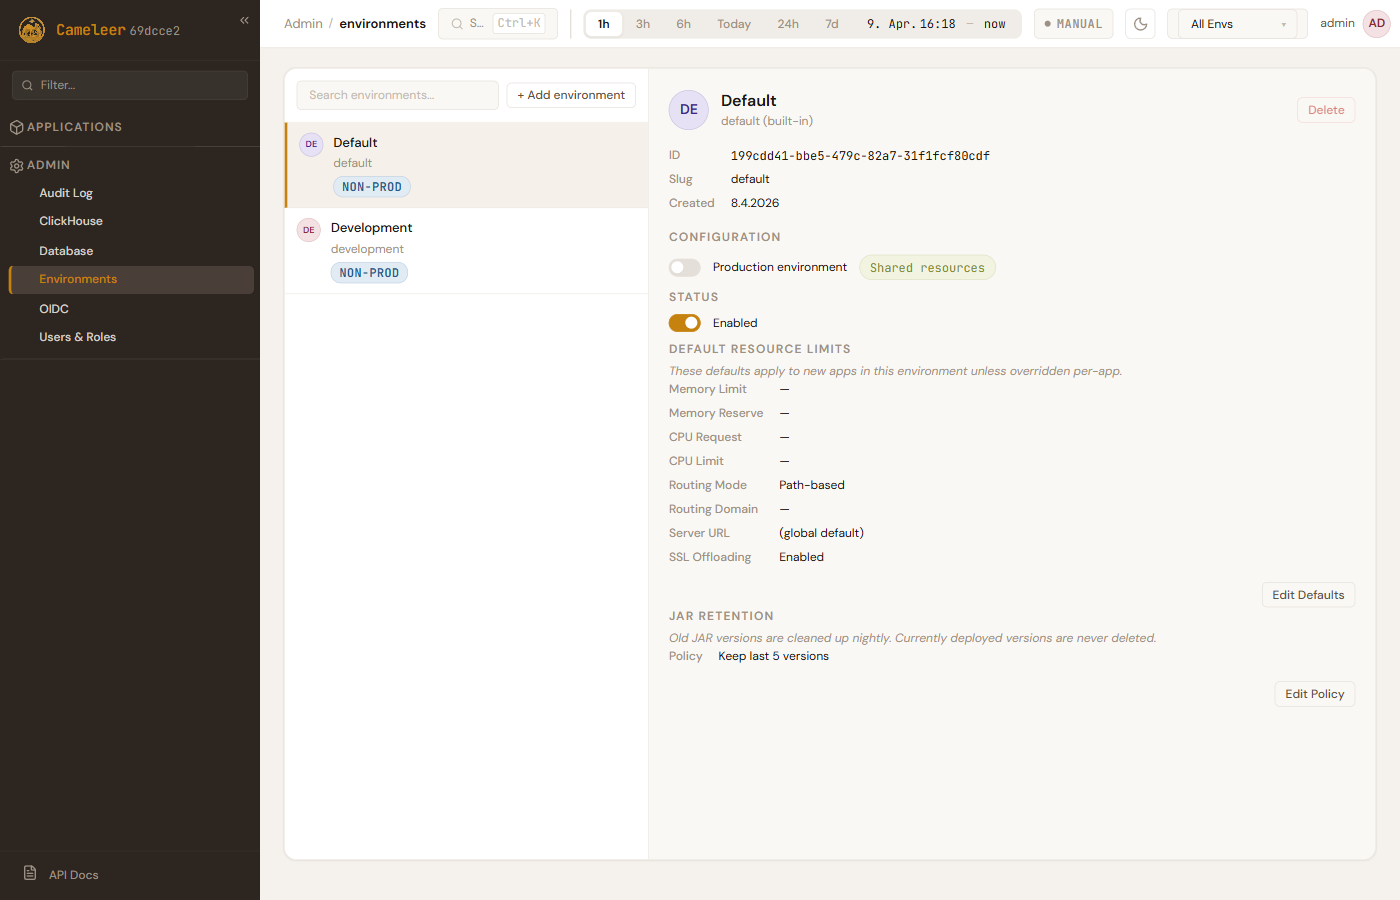Click the Applications cube icon
This screenshot has height=900, width=1400.
click(x=16, y=127)
